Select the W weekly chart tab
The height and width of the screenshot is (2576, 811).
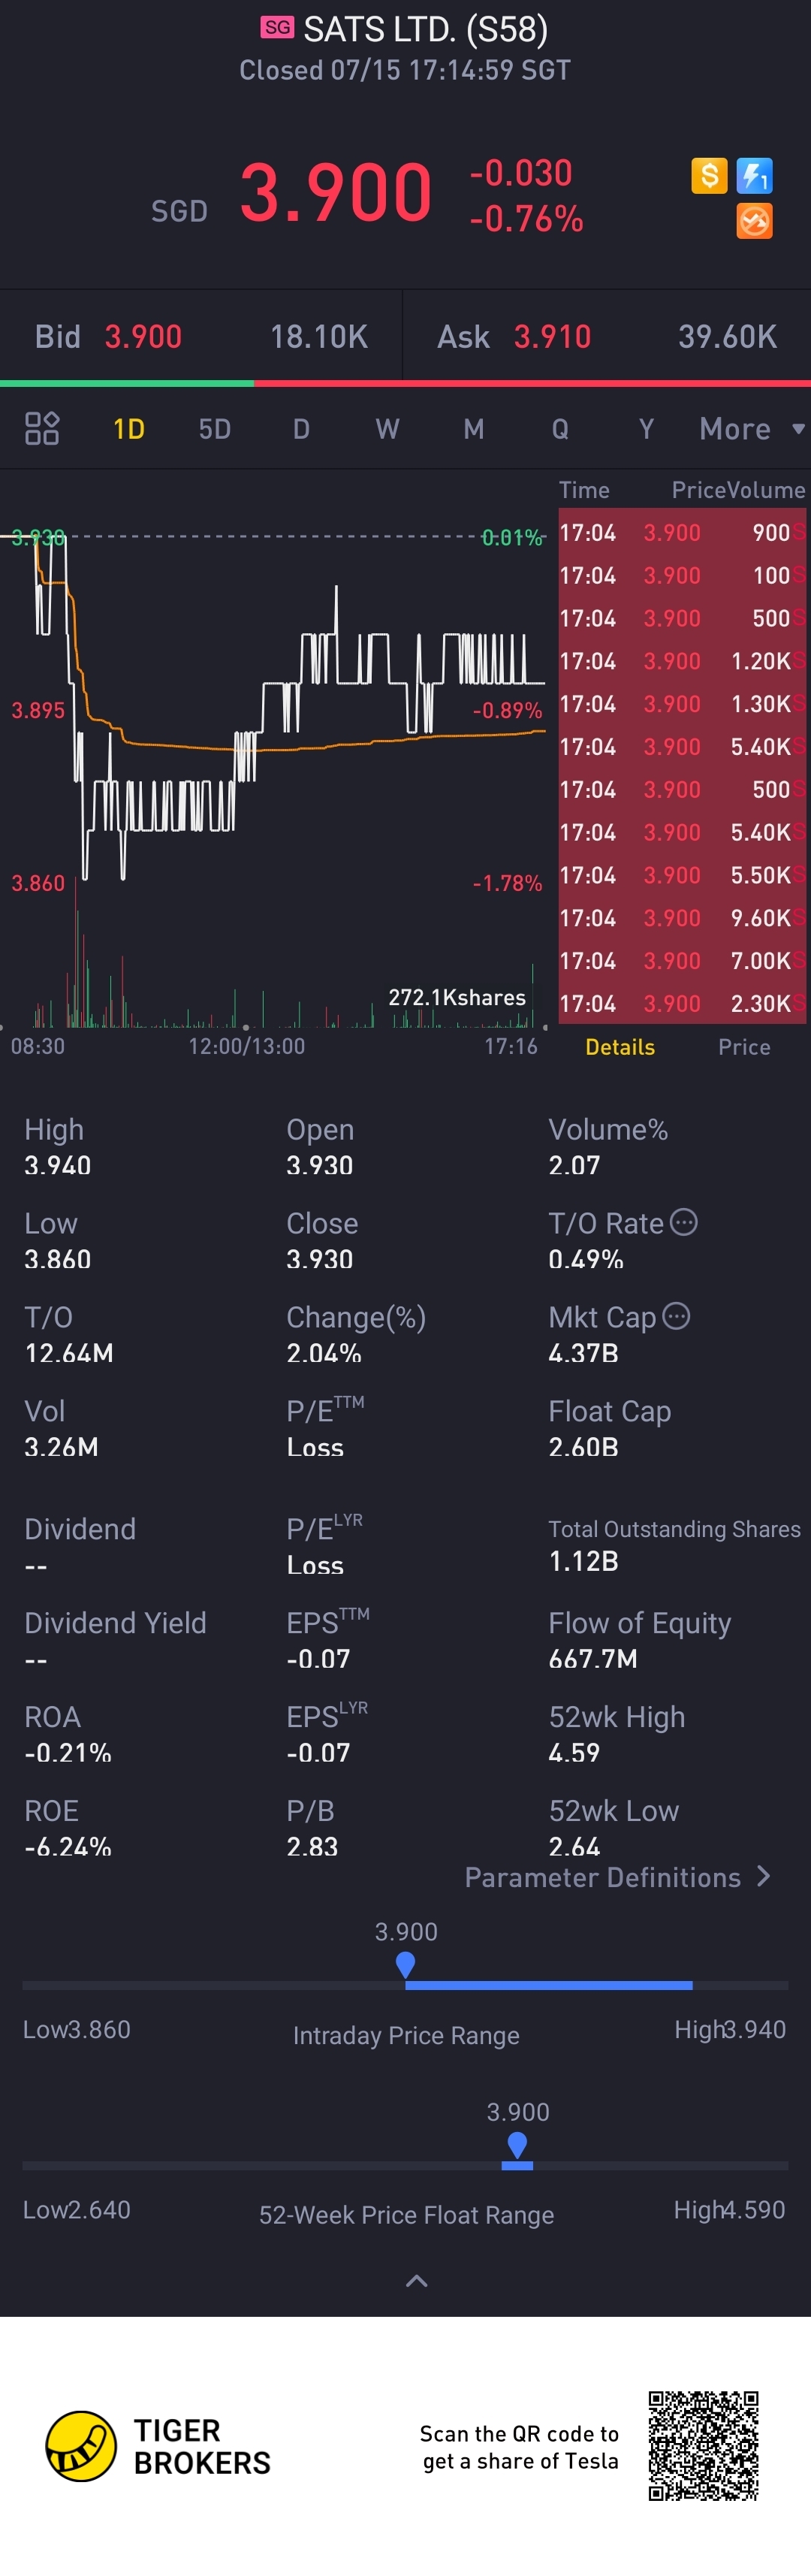[x=387, y=429]
